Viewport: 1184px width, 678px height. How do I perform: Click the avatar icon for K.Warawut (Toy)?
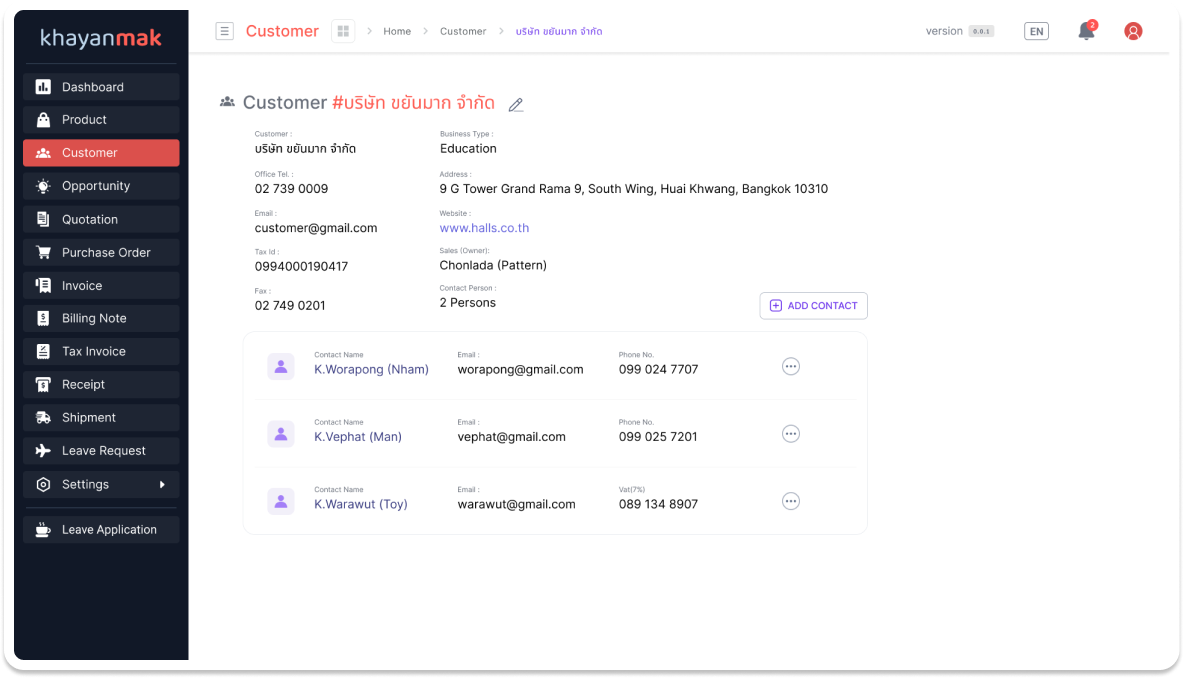pyautogui.click(x=281, y=501)
